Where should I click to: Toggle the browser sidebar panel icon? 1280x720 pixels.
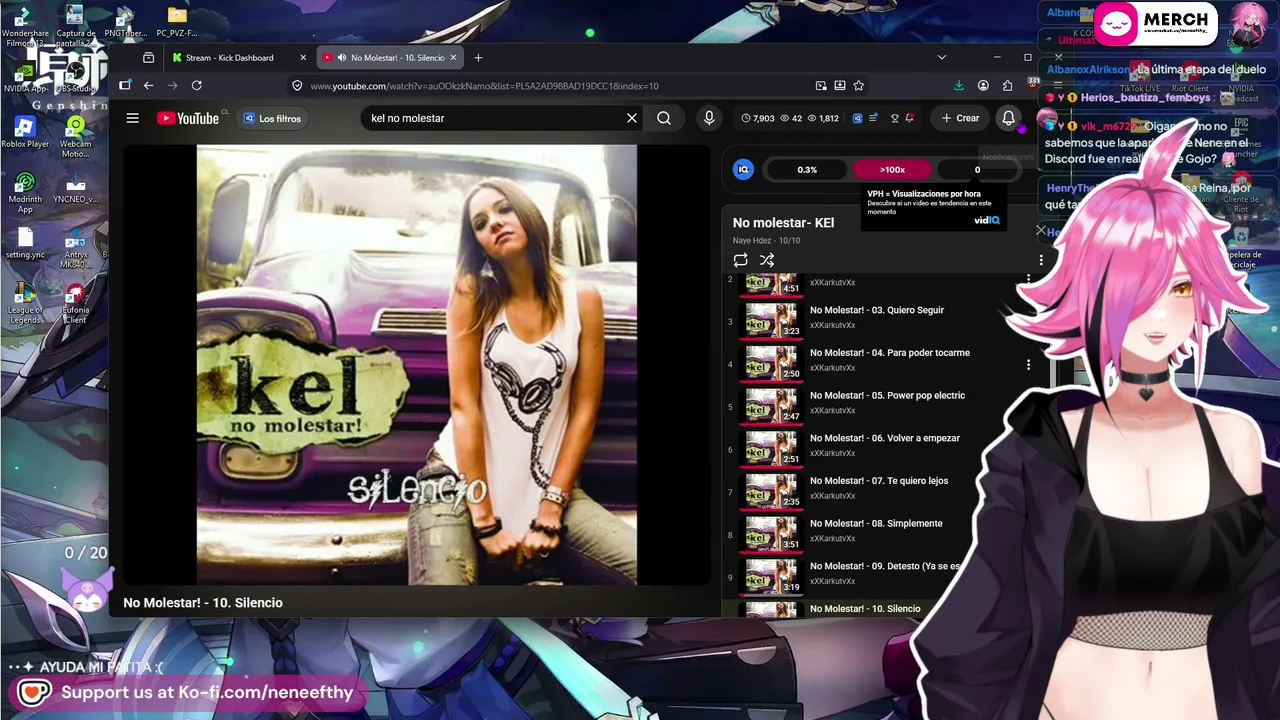125,86
